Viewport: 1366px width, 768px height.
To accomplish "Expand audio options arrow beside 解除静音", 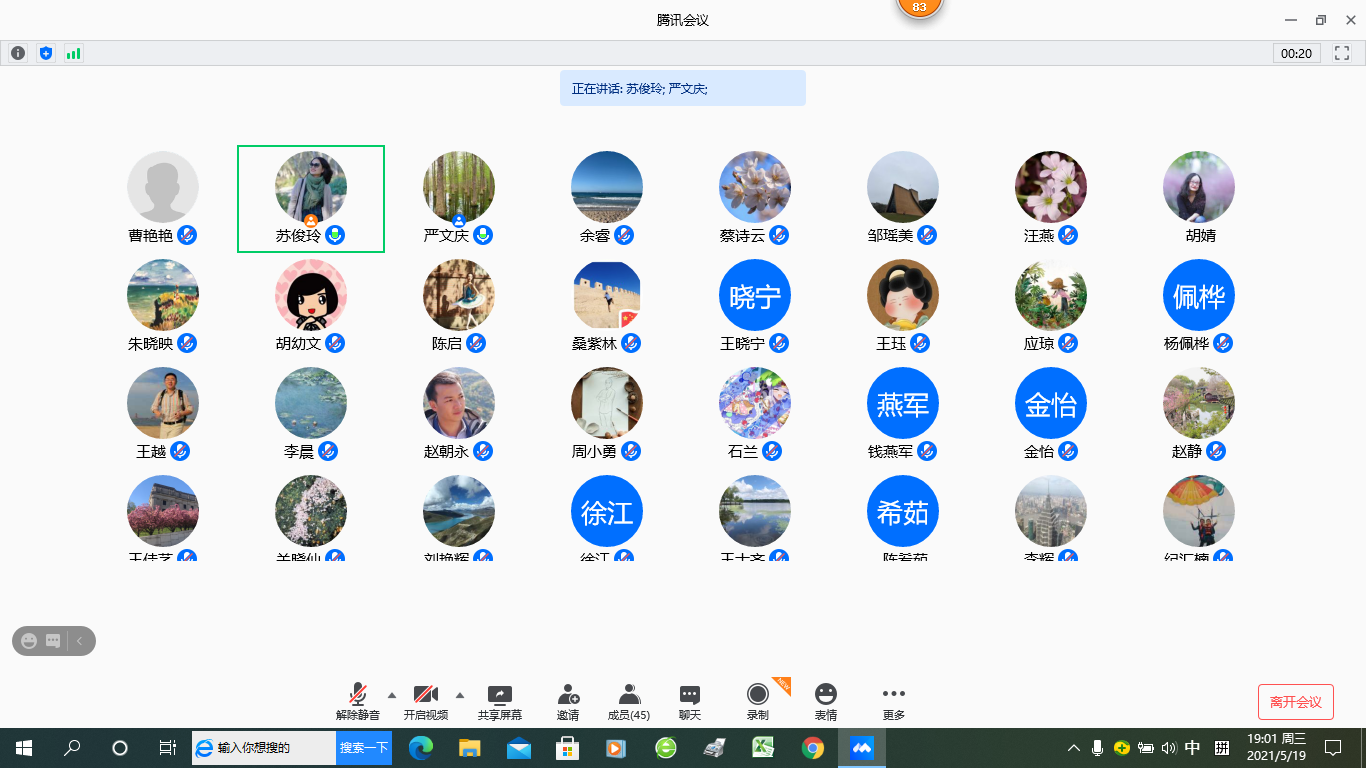I will (x=391, y=694).
